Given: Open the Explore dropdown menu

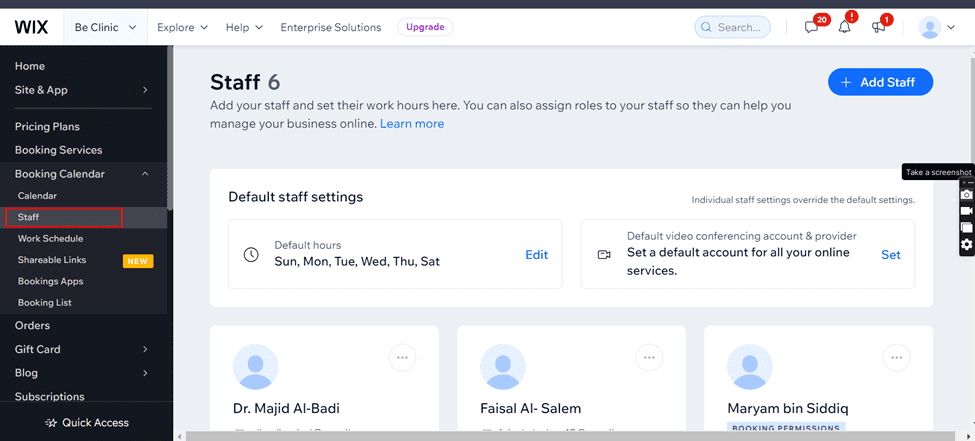Looking at the screenshot, I should [x=182, y=27].
